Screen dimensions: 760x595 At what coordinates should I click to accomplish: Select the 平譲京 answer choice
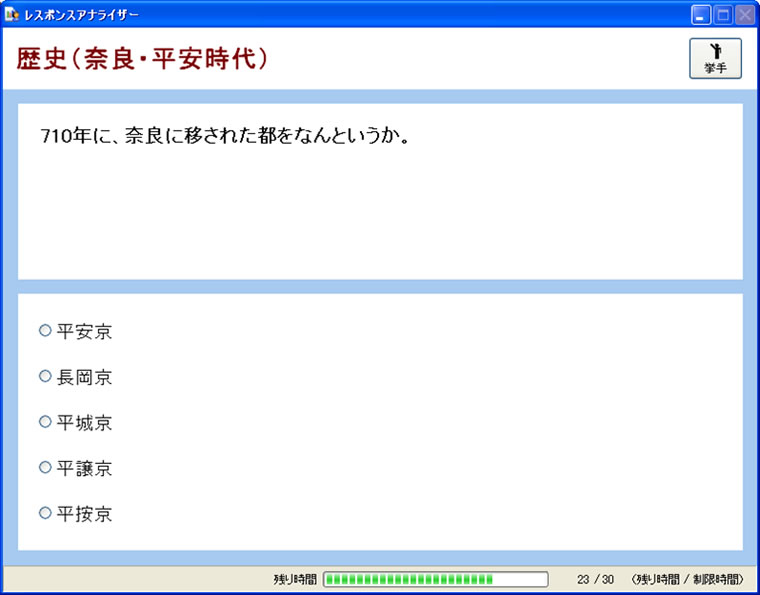tap(76, 468)
